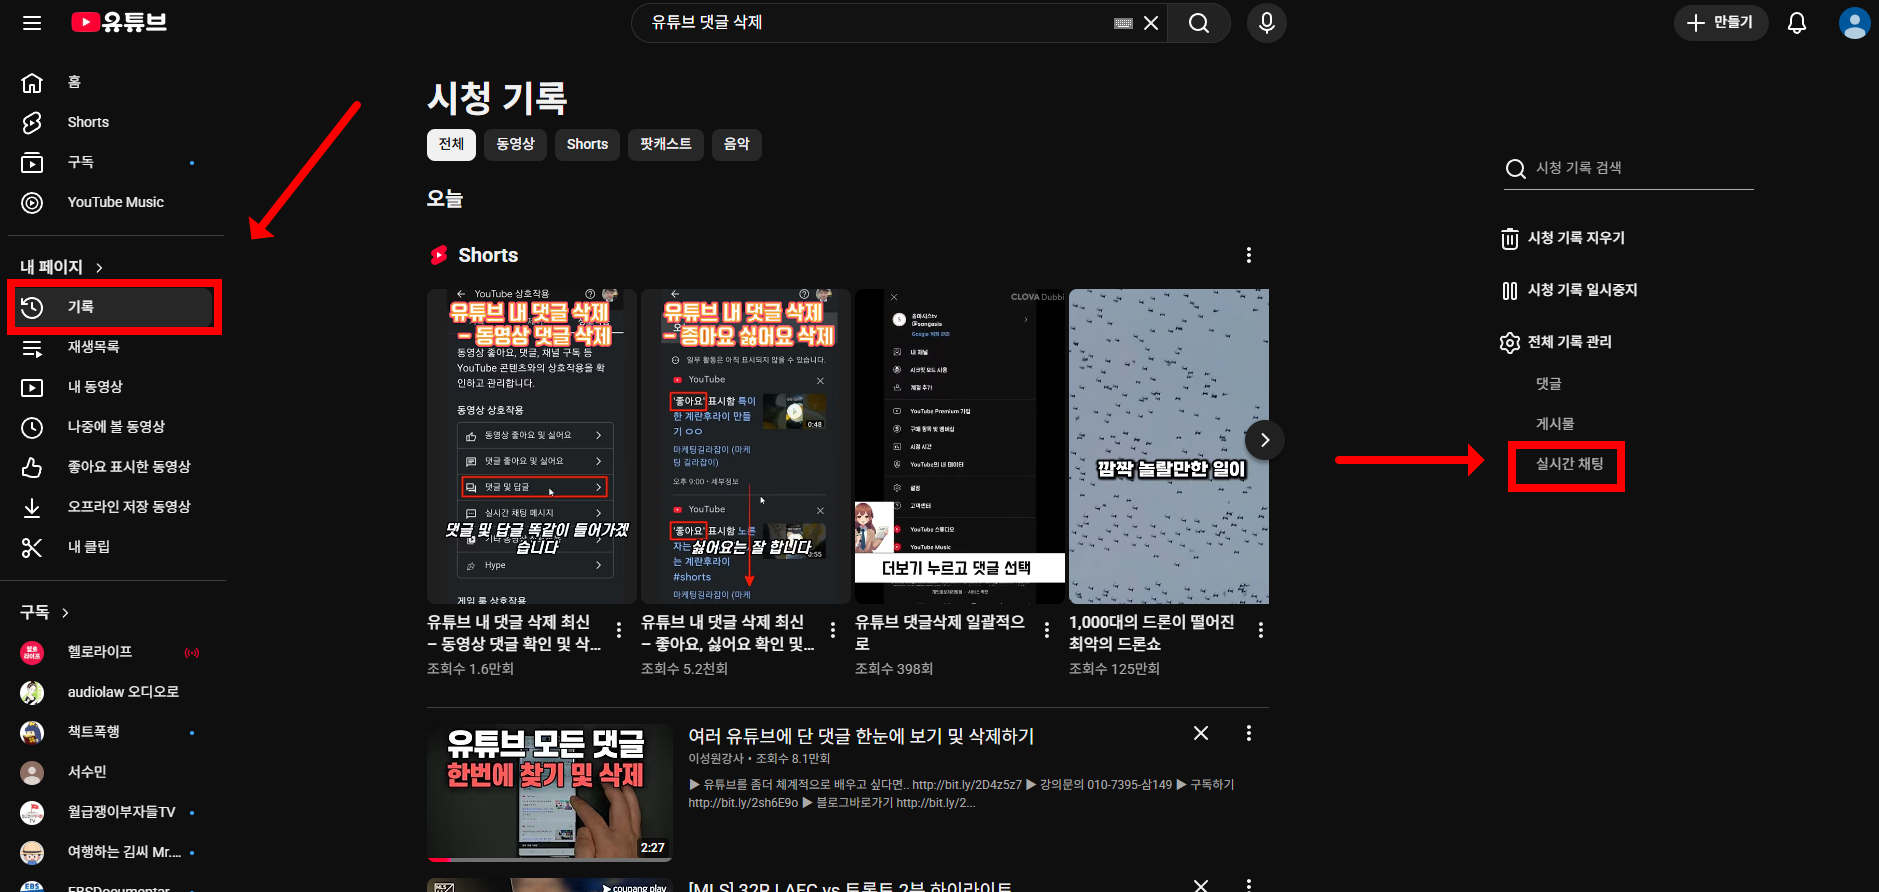
Task: Open 이성원강사 channel link
Action: point(716,759)
